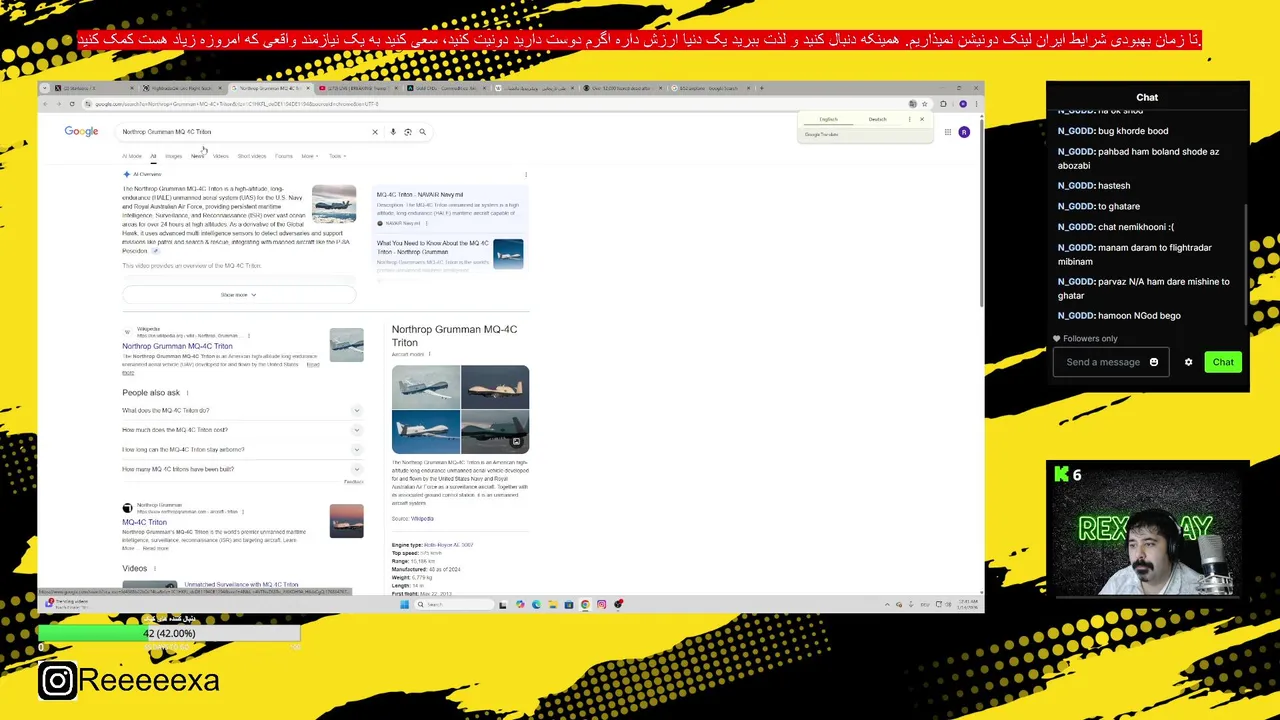Open a new Chrome tab
Image resolution: width=1280 pixels, height=720 pixels.
pos(761,88)
